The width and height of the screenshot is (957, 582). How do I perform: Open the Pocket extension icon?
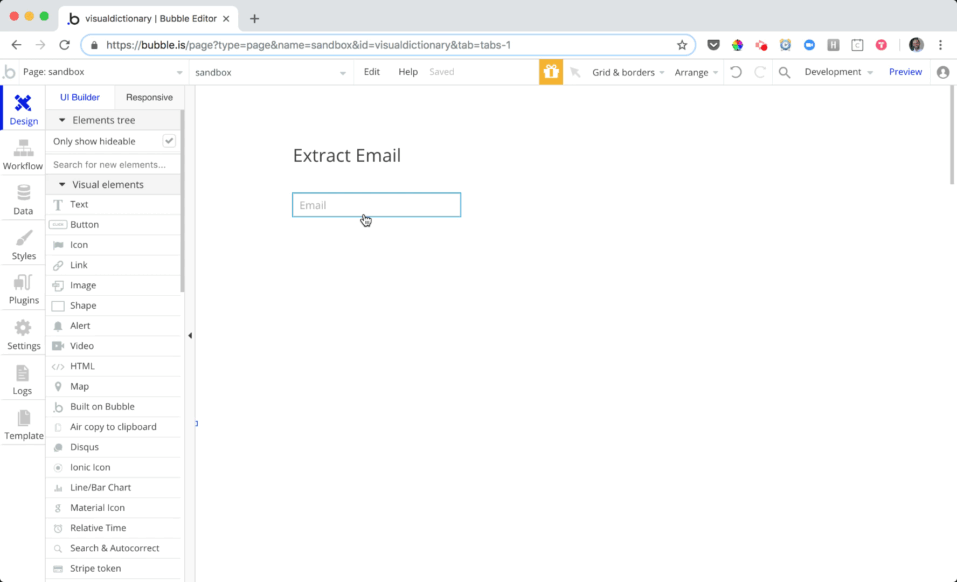713,45
